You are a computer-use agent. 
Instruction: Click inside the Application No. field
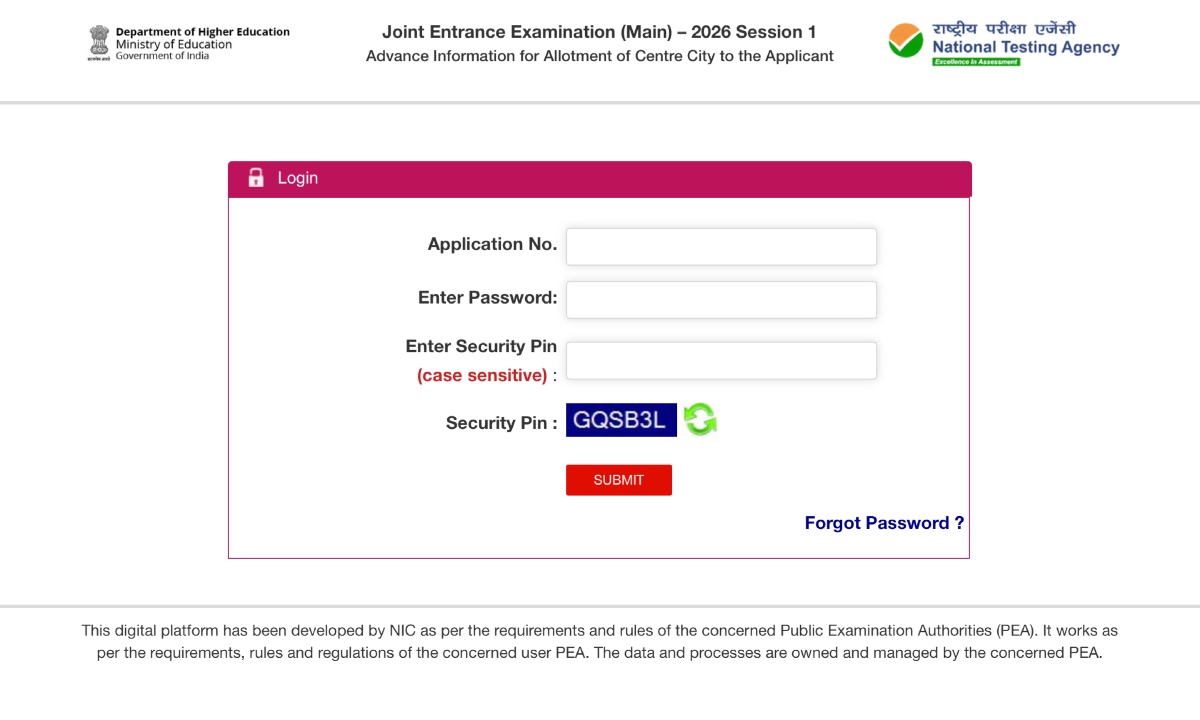(x=720, y=246)
